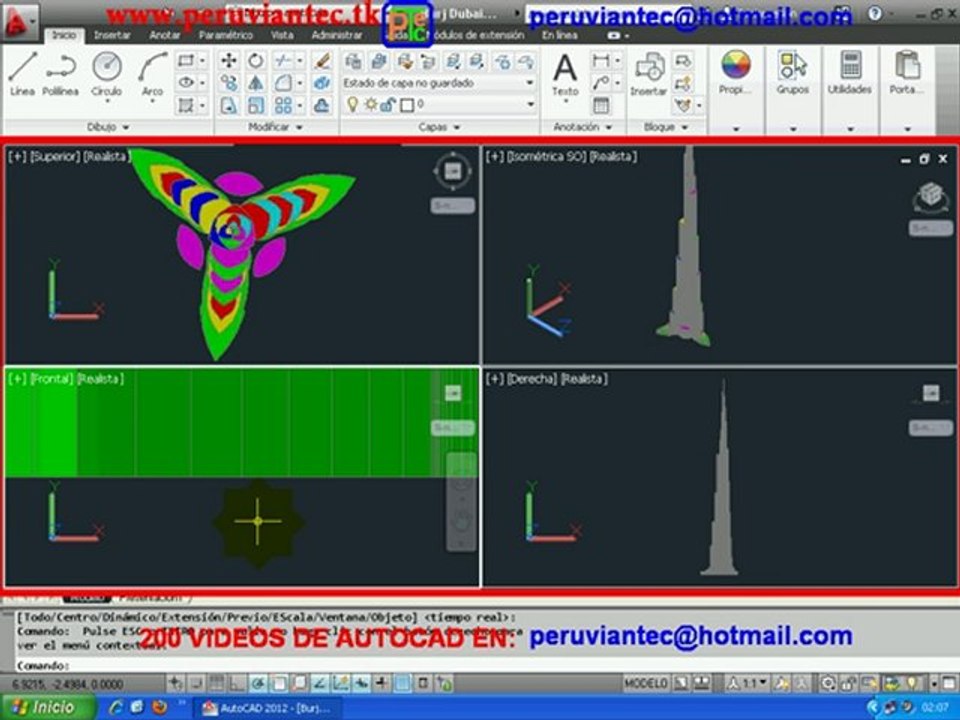Viewport: 960px width, 720px height.
Task: Click the [Isométrica SO] view label
Action: tap(546, 157)
